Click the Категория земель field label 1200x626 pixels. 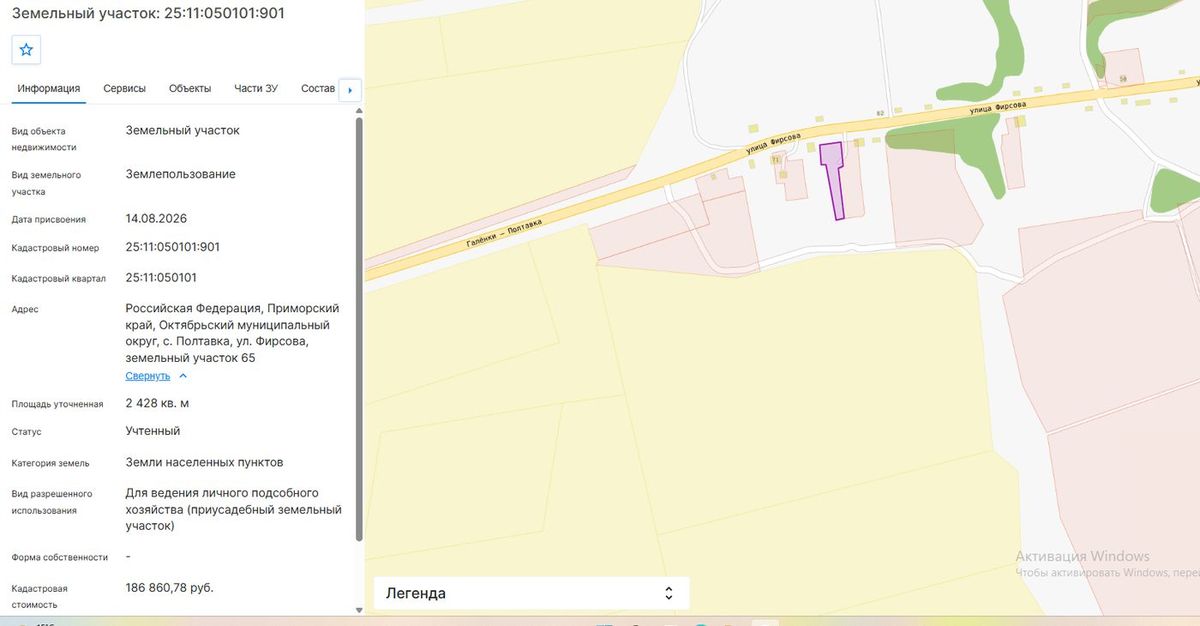50,463
